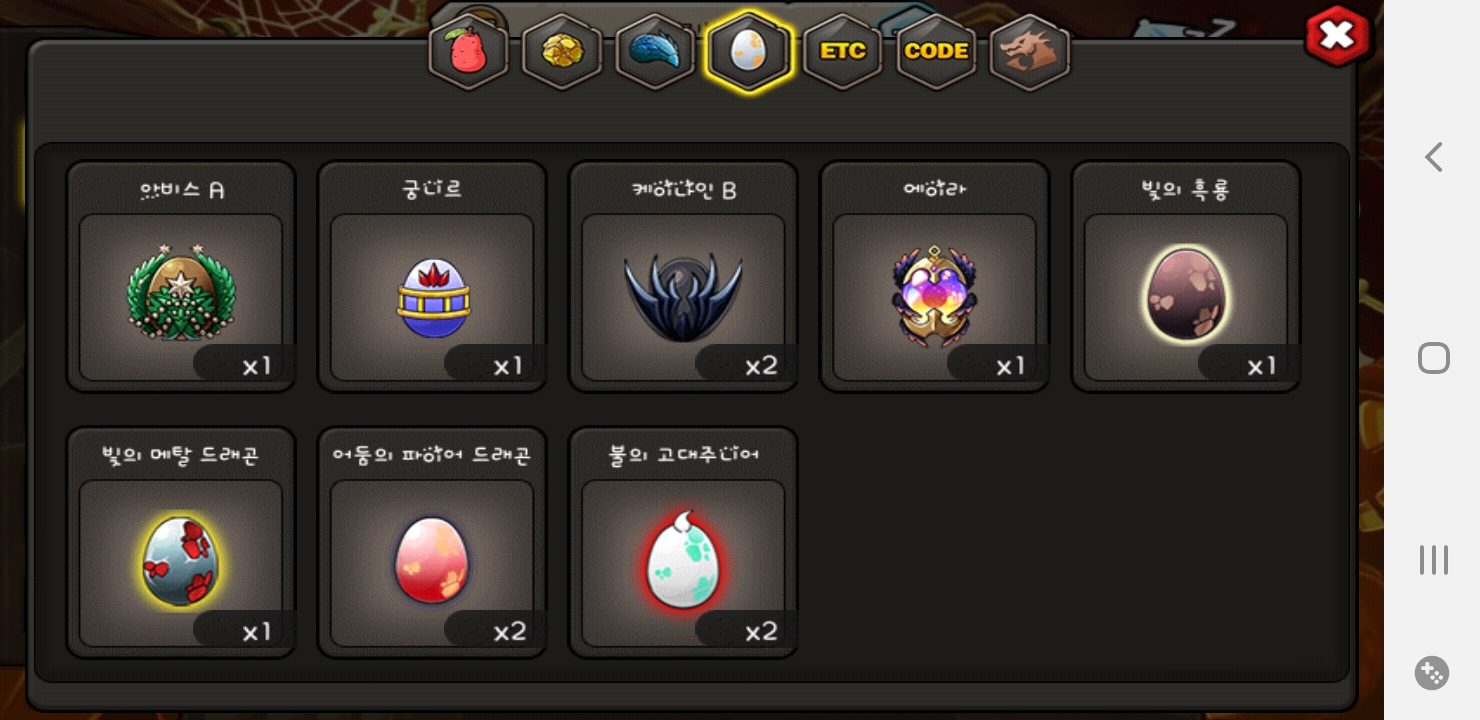Close the inventory with red X
The image size is (1480, 720).
1337,36
